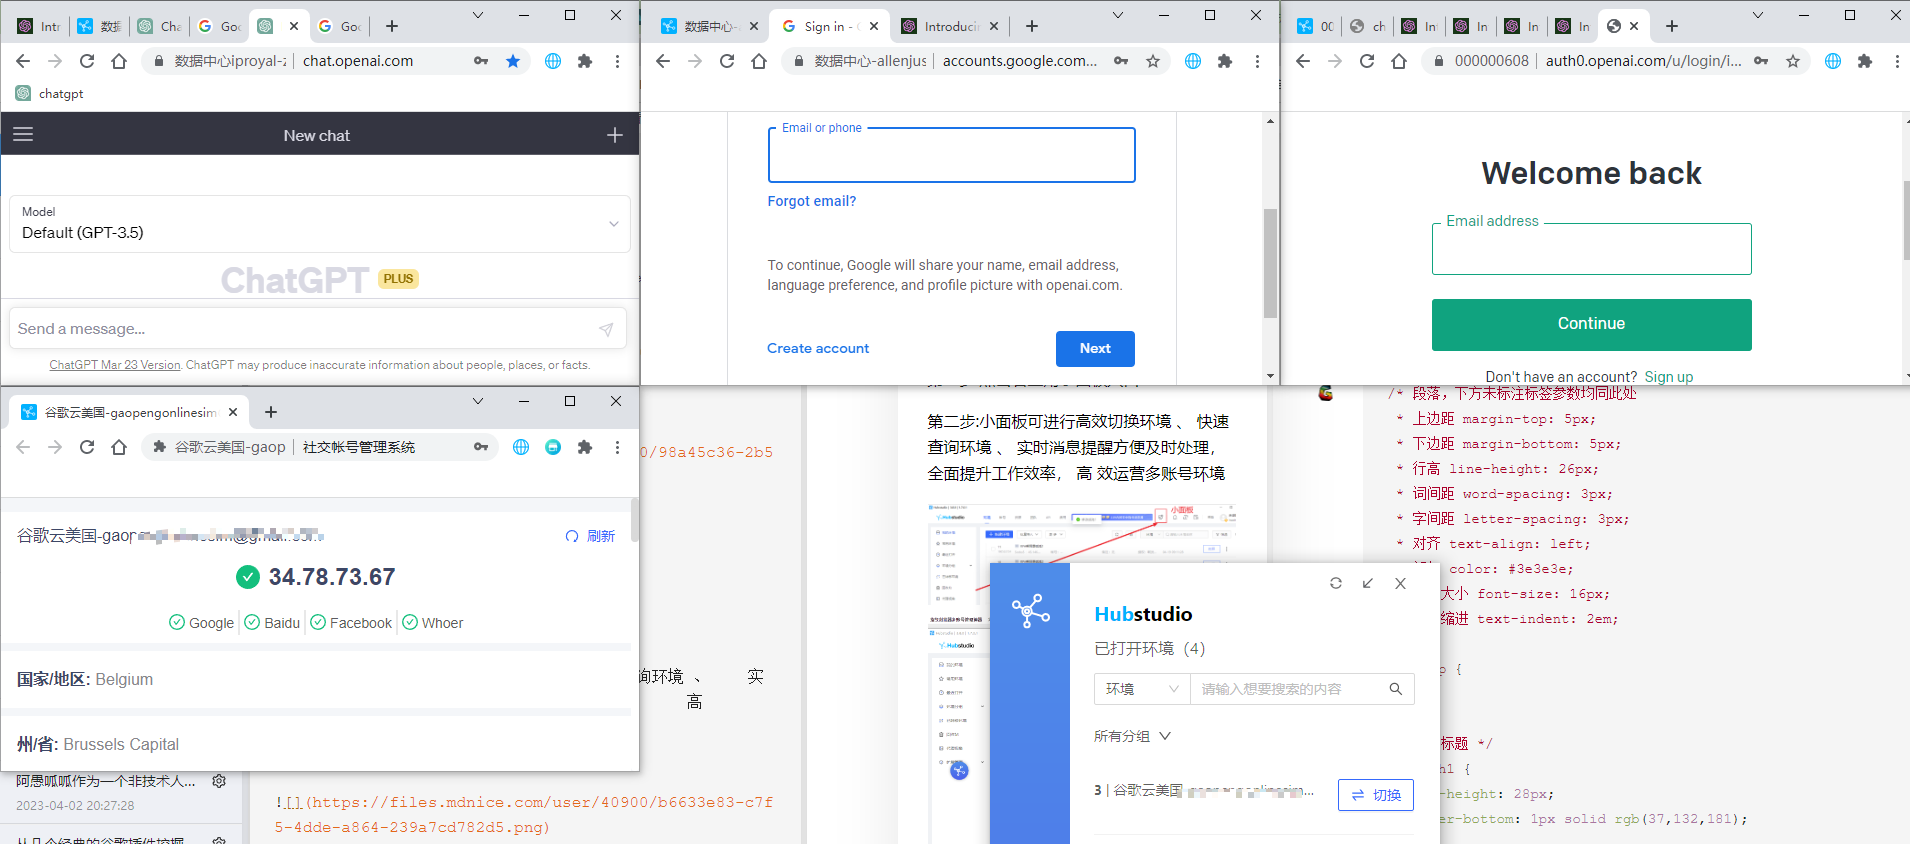The image size is (1910, 844).
Task: Click the IP address 34.78.73.67
Action: (x=332, y=577)
